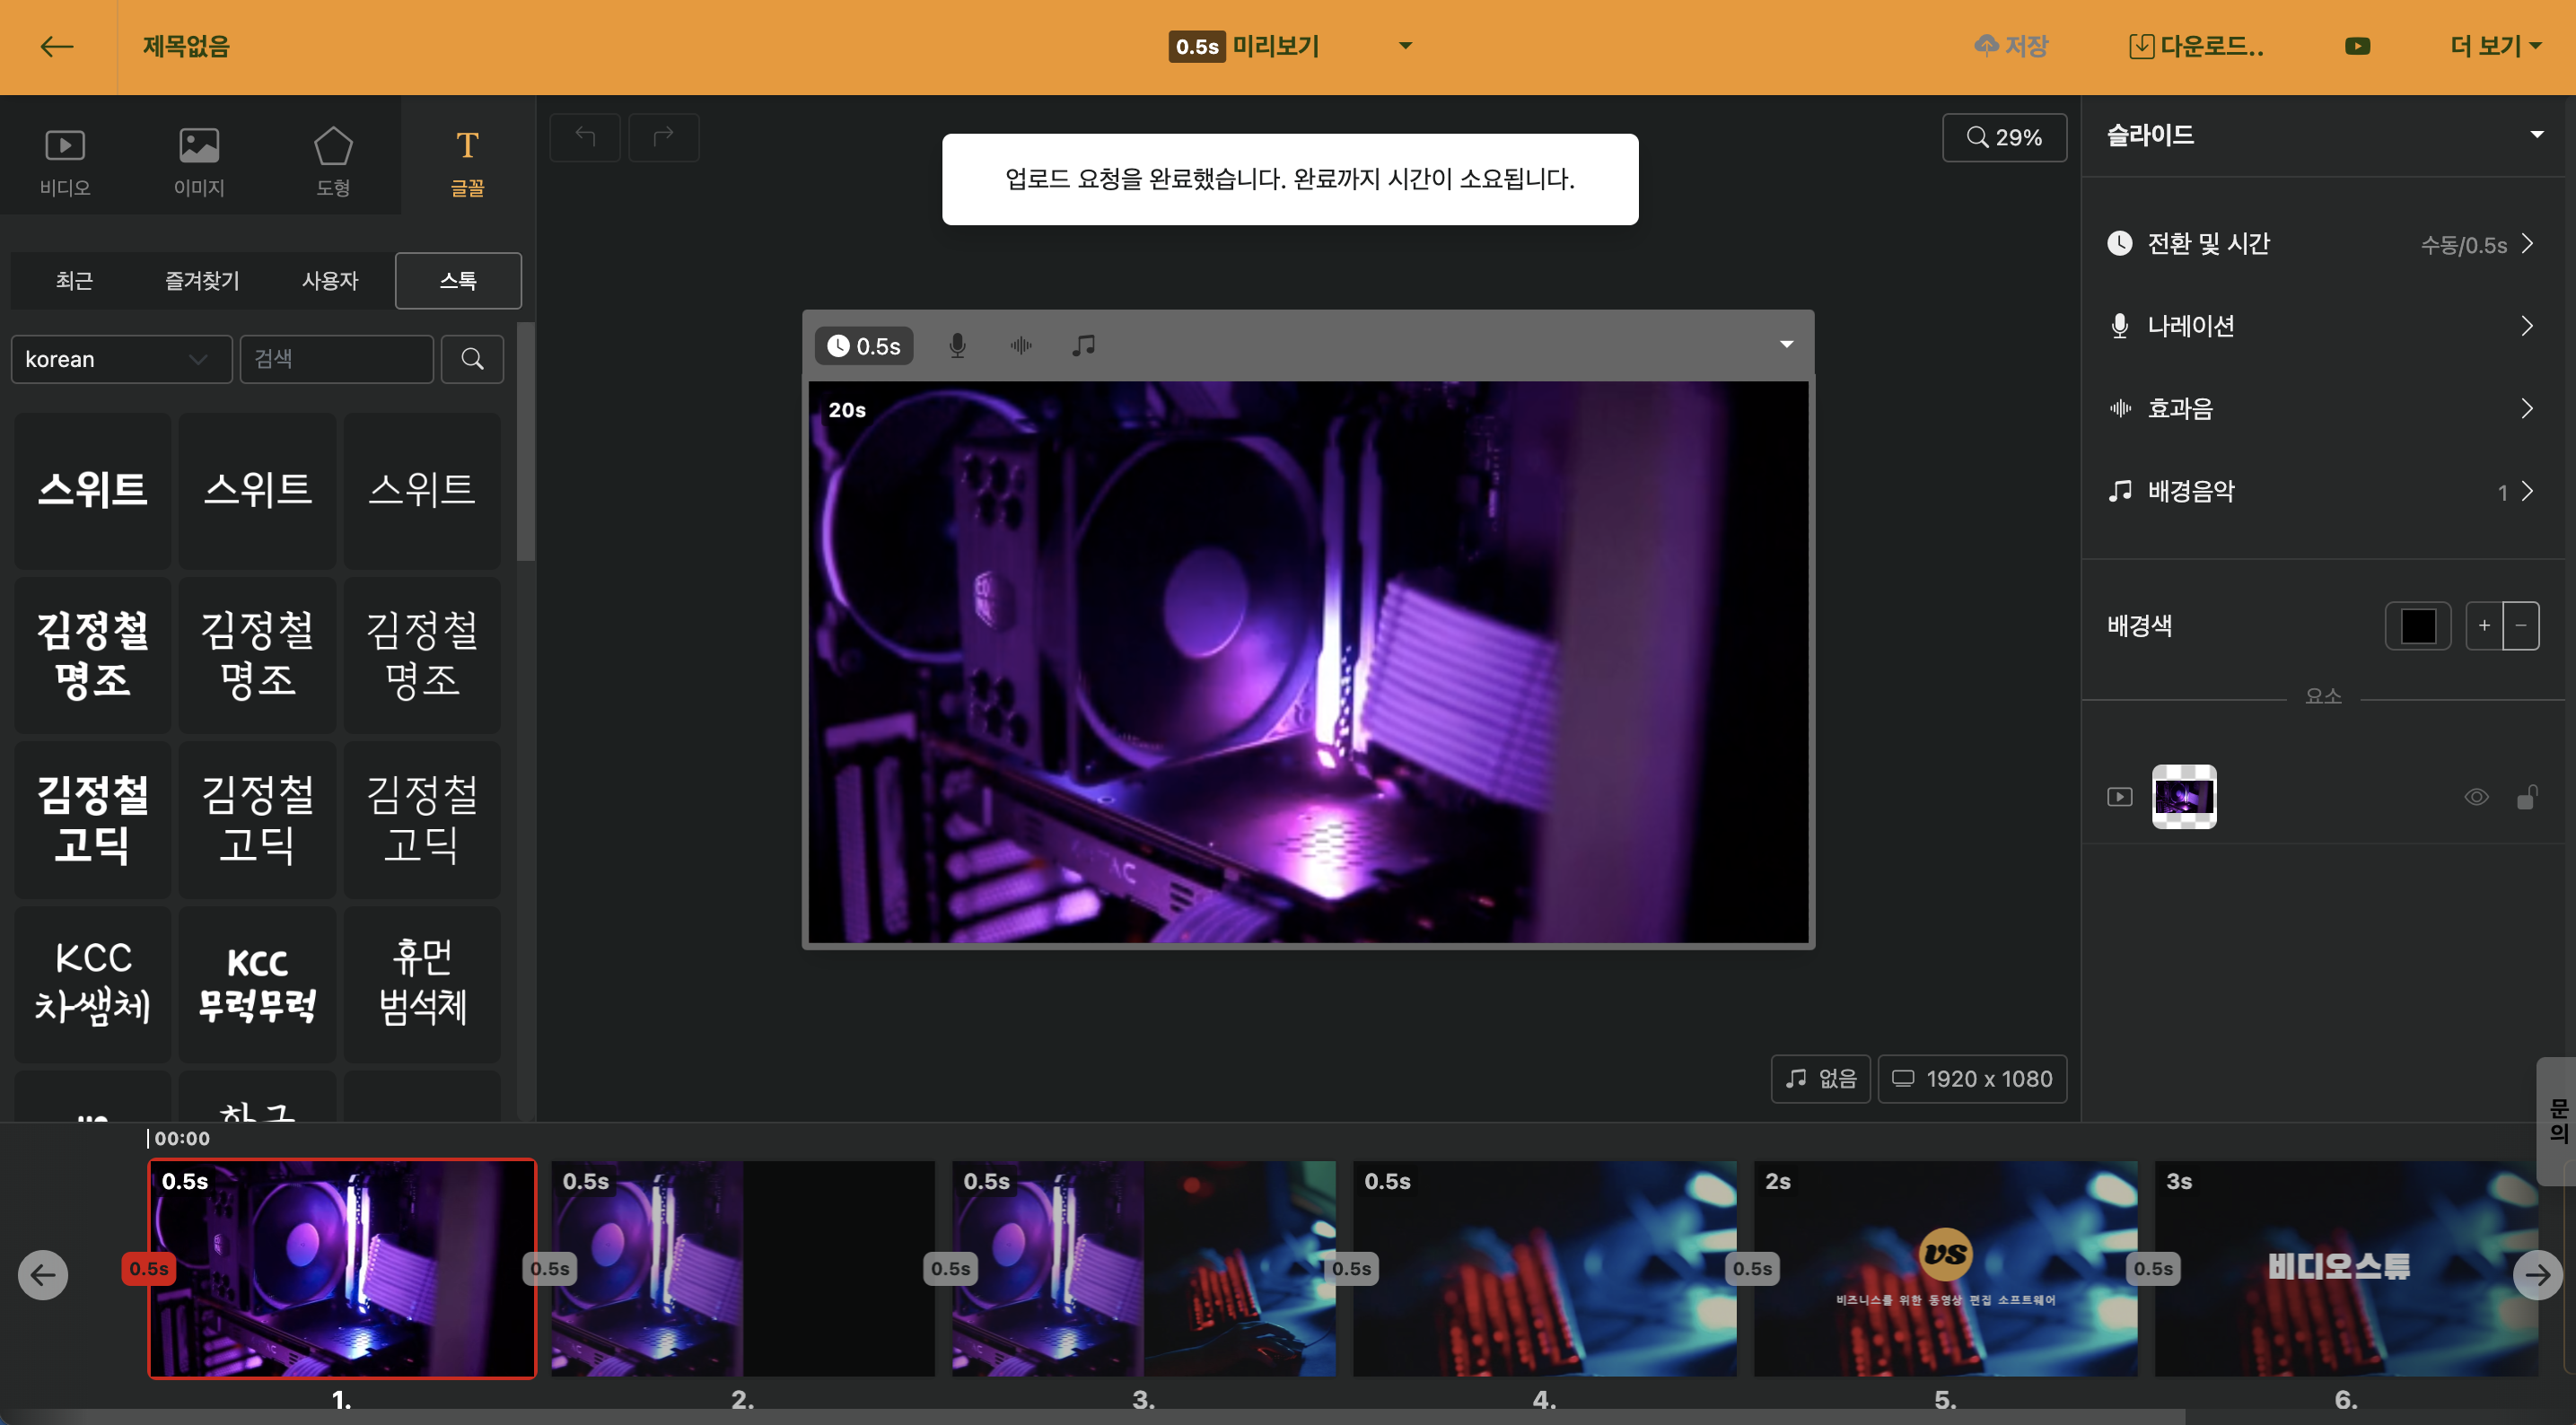Image resolution: width=2576 pixels, height=1425 pixels.
Task: Click the font search magnifier button
Action: pos(472,359)
